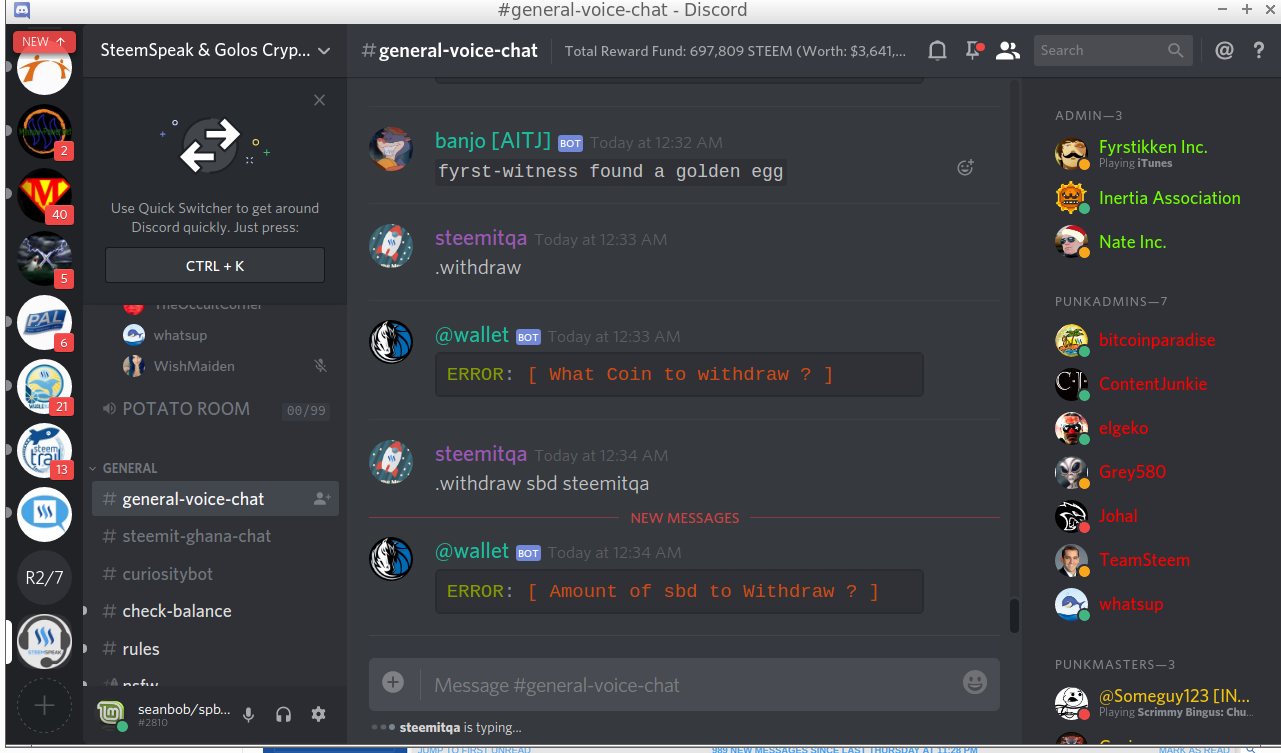This screenshot has width=1281, height=753.
Task: Click the chat scrollbar thumb
Action: [1014, 616]
